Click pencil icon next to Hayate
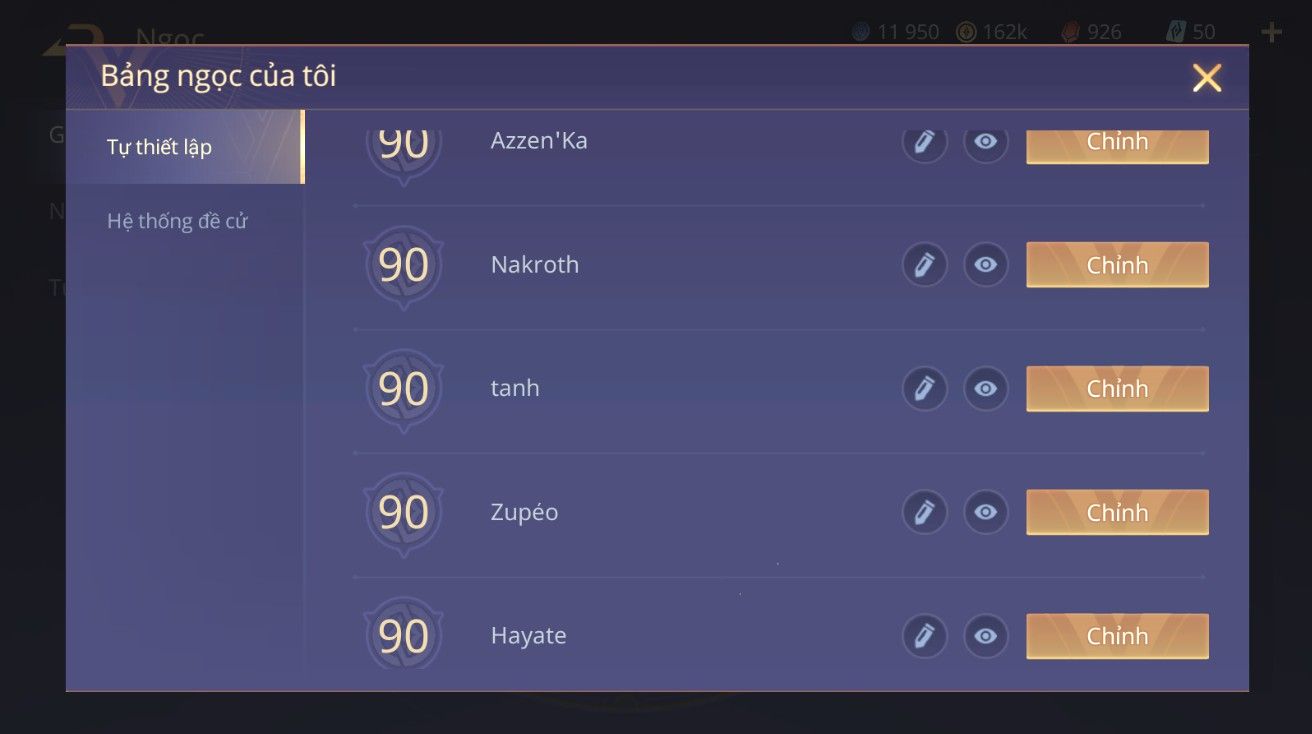This screenshot has height=734, width=1312. pos(924,636)
